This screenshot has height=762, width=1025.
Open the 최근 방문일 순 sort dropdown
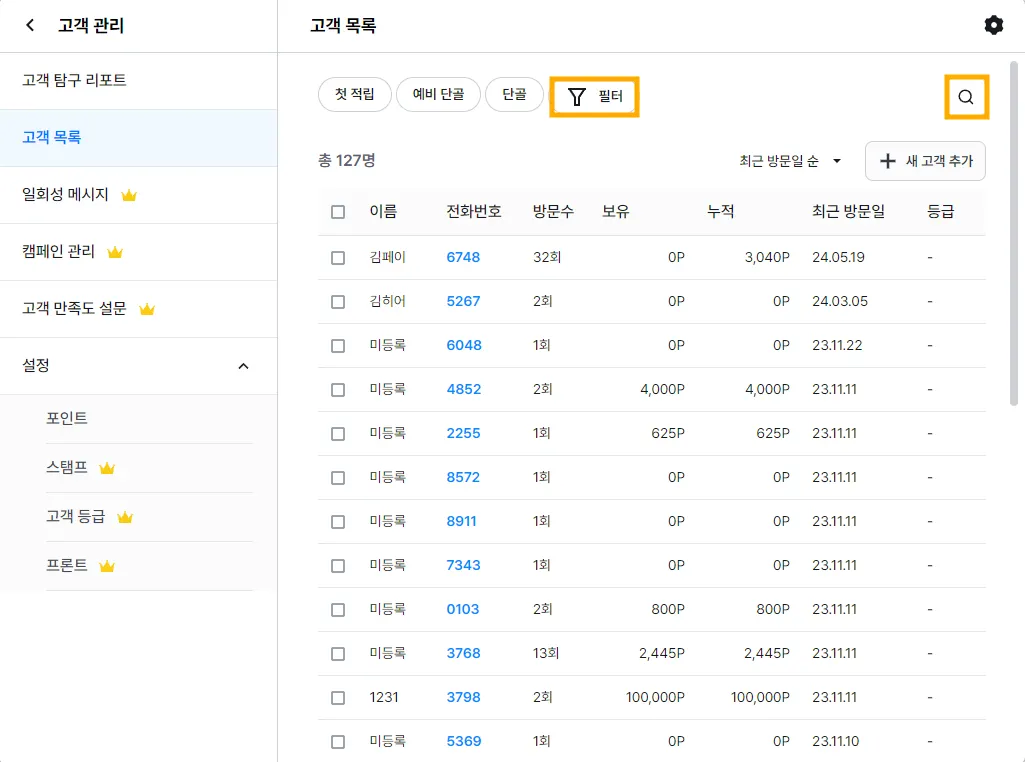790,161
